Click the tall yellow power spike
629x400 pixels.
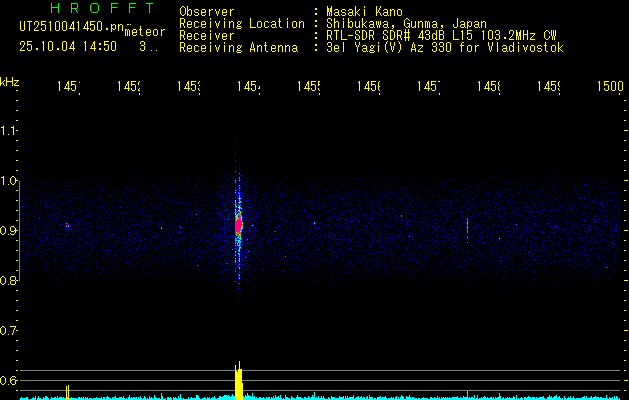click(x=238, y=382)
